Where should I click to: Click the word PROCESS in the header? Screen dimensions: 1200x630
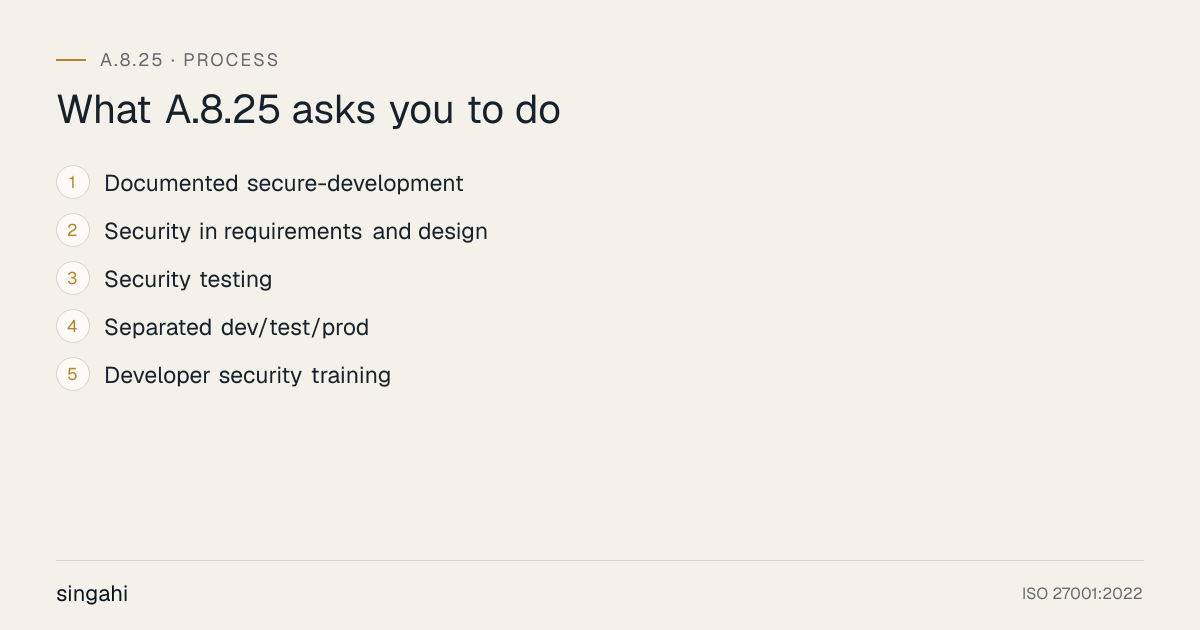(231, 60)
